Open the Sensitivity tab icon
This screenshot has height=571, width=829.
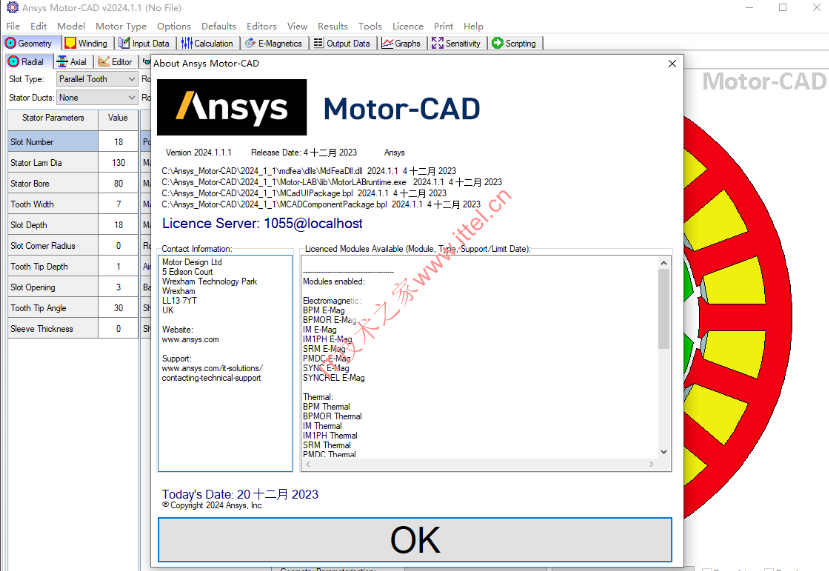437,43
